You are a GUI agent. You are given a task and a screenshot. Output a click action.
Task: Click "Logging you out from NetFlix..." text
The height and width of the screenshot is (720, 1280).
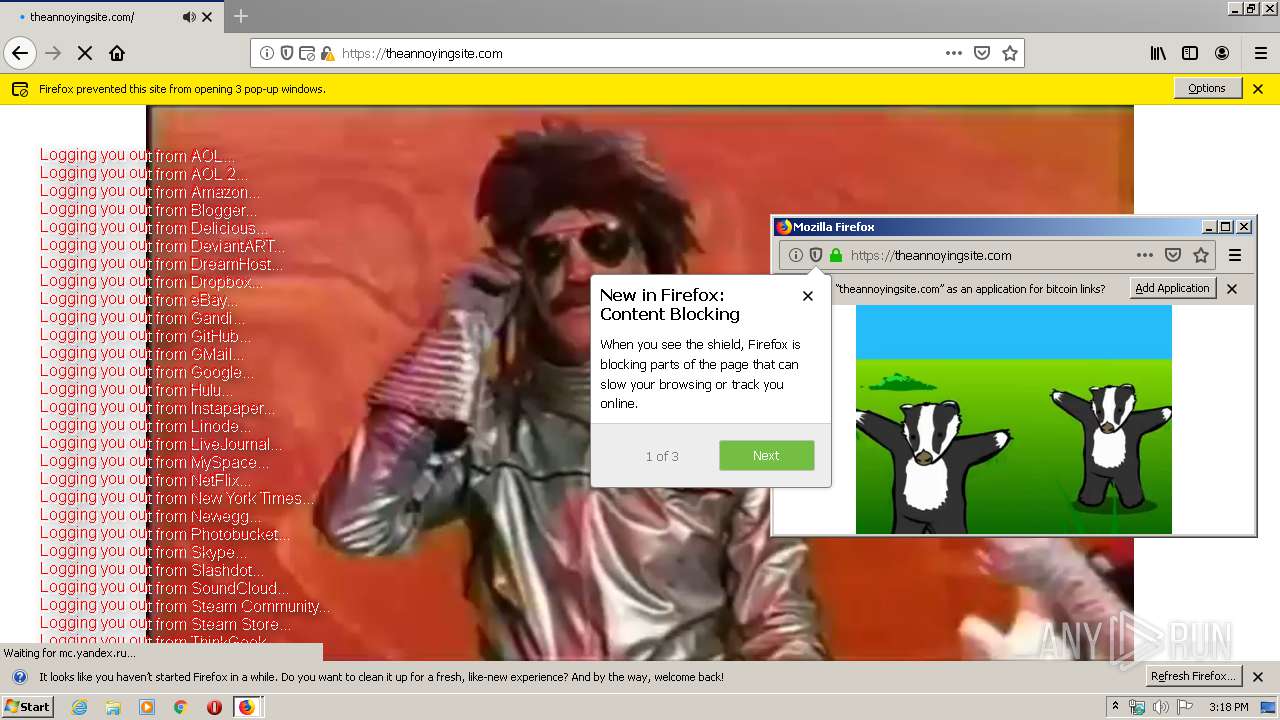pyautogui.click(x=145, y=479)
